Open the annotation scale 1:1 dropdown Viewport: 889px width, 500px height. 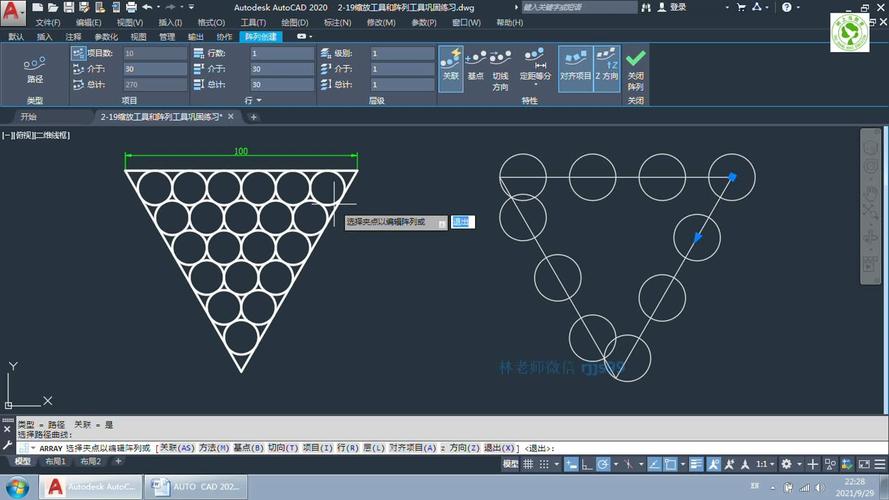[765, 464]
